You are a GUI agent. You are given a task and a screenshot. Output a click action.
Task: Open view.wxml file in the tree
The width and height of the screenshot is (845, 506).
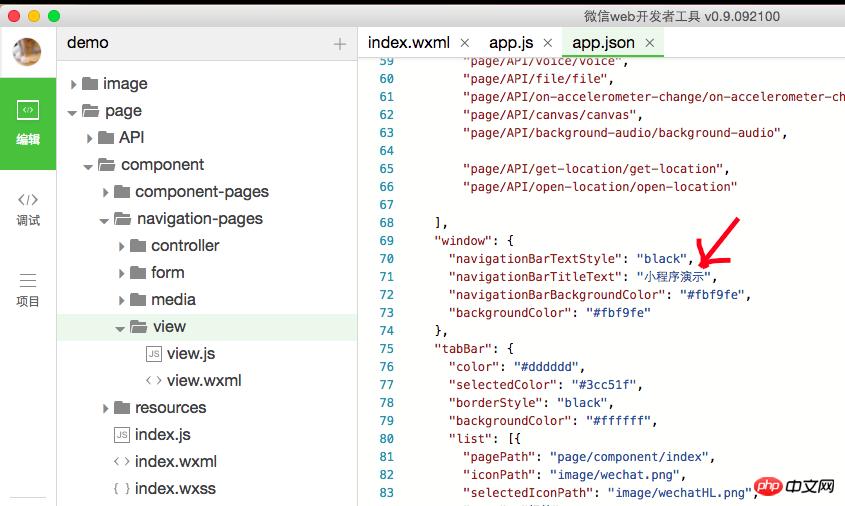tap(203, 381)
